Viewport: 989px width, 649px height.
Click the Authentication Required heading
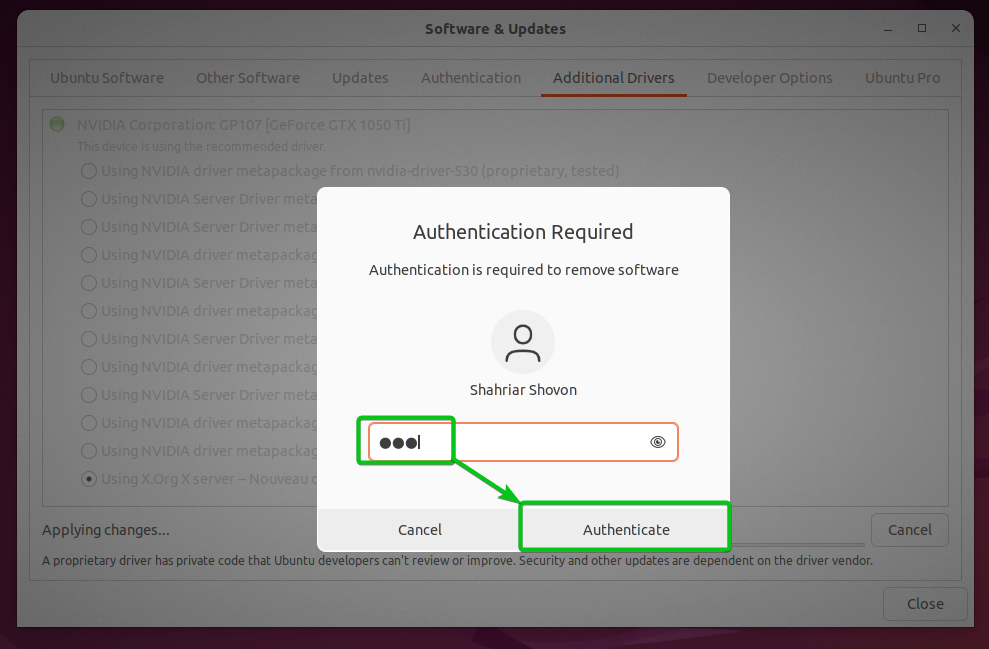523,232
